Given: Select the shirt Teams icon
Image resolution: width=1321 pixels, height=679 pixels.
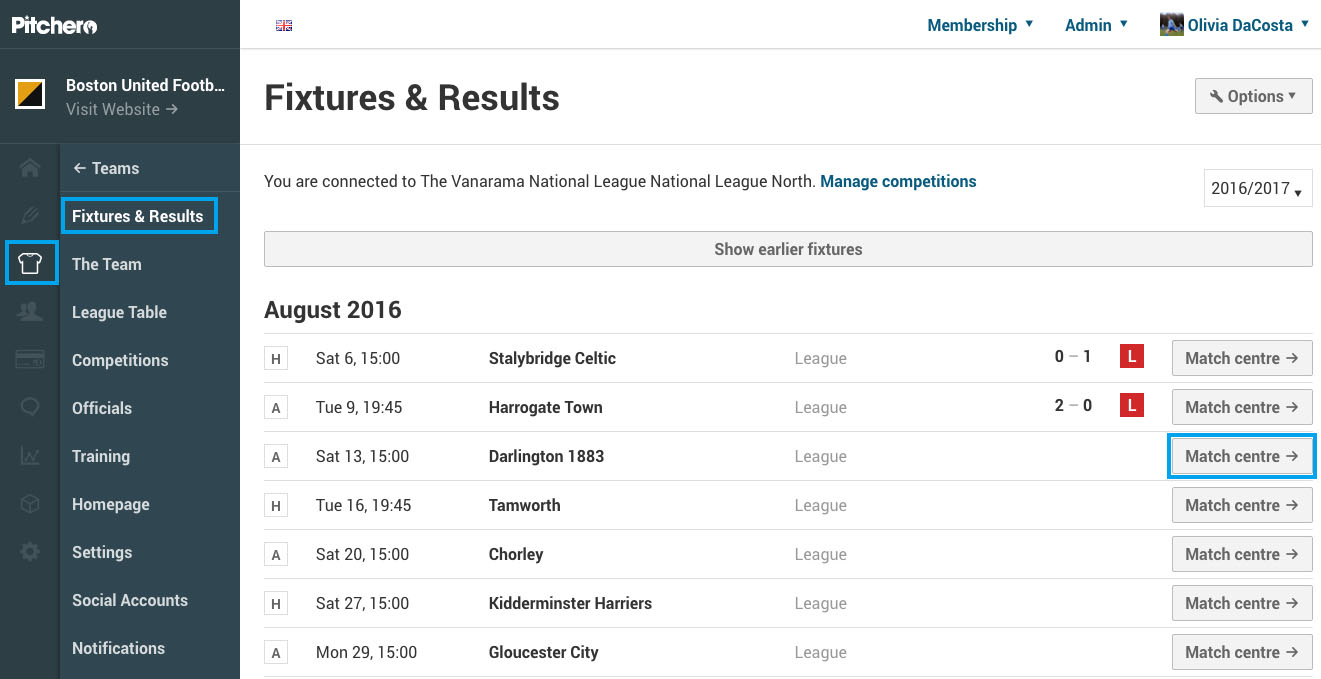Looking at the screenshot, I should [x=30, y=264].
